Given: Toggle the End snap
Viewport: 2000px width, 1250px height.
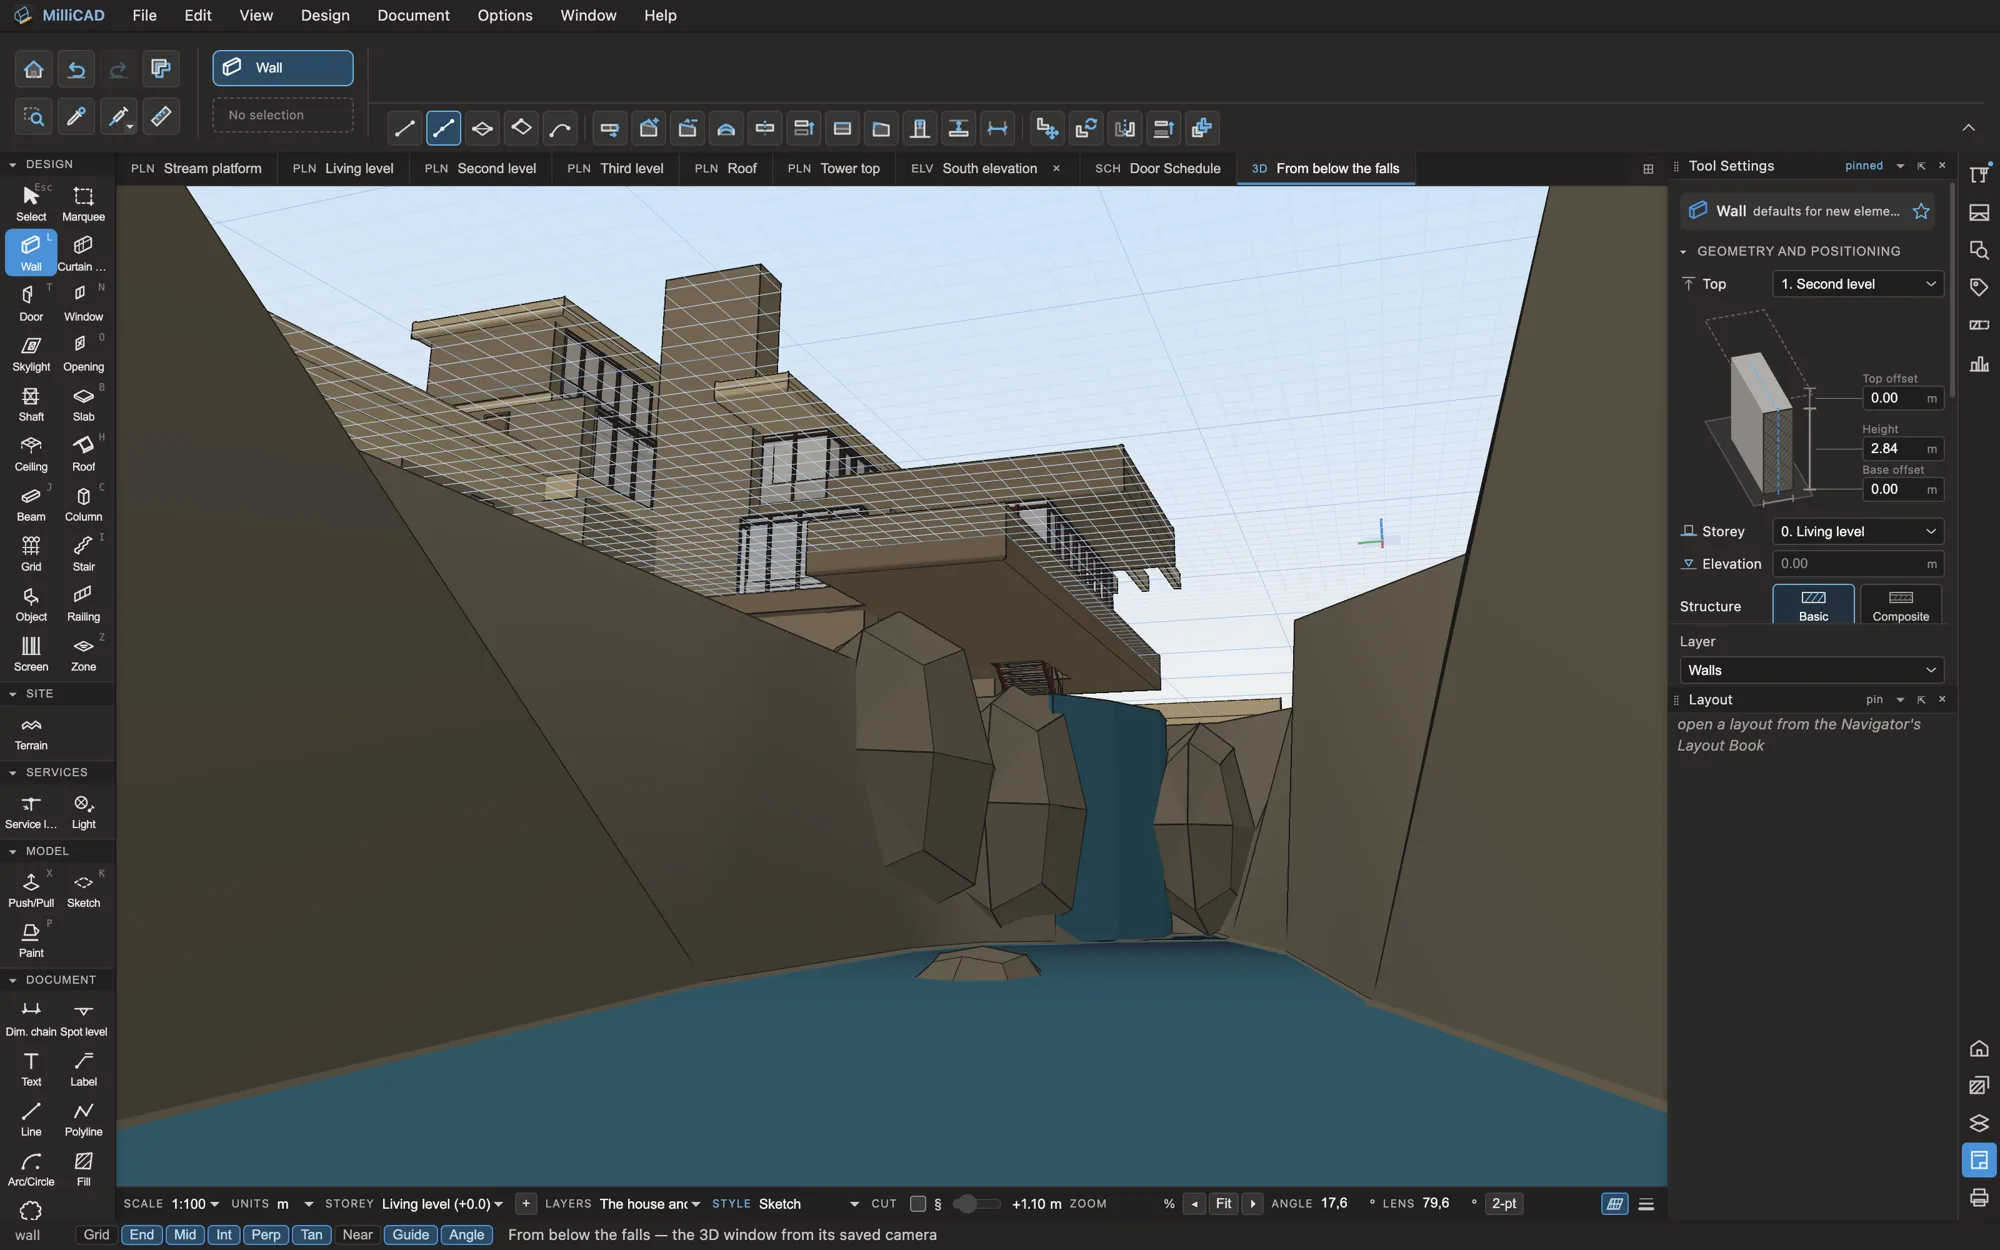Looking at the screenshot, I should (142, 1235).
